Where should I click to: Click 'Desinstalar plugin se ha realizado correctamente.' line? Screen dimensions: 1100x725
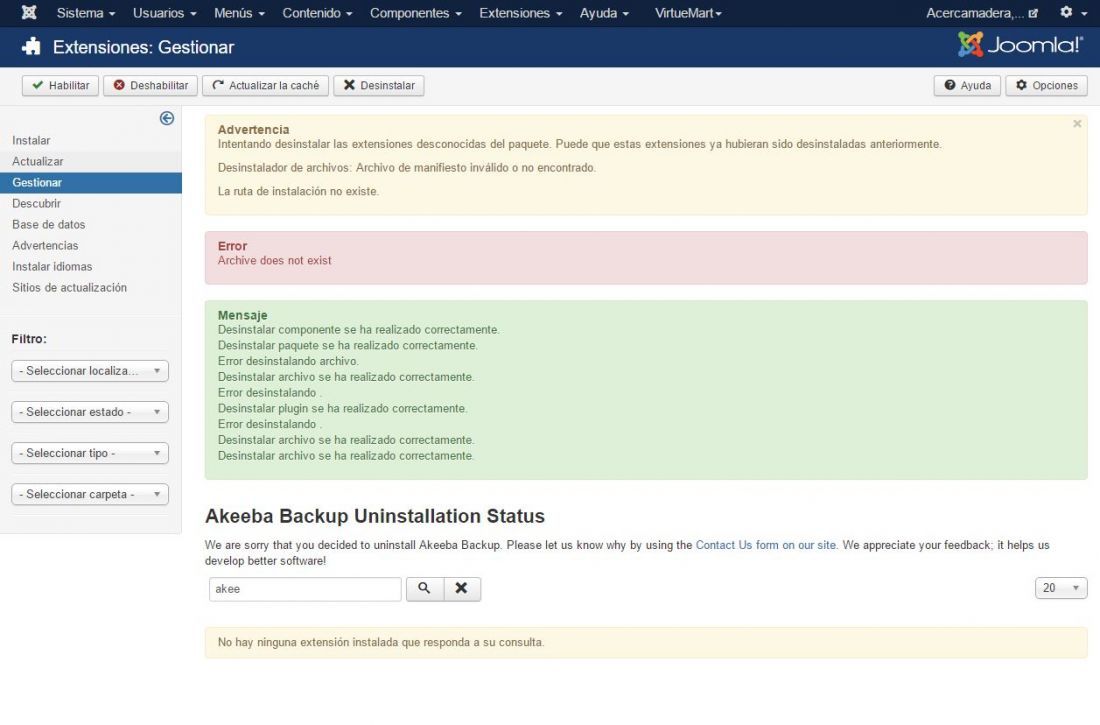[342, 408]
